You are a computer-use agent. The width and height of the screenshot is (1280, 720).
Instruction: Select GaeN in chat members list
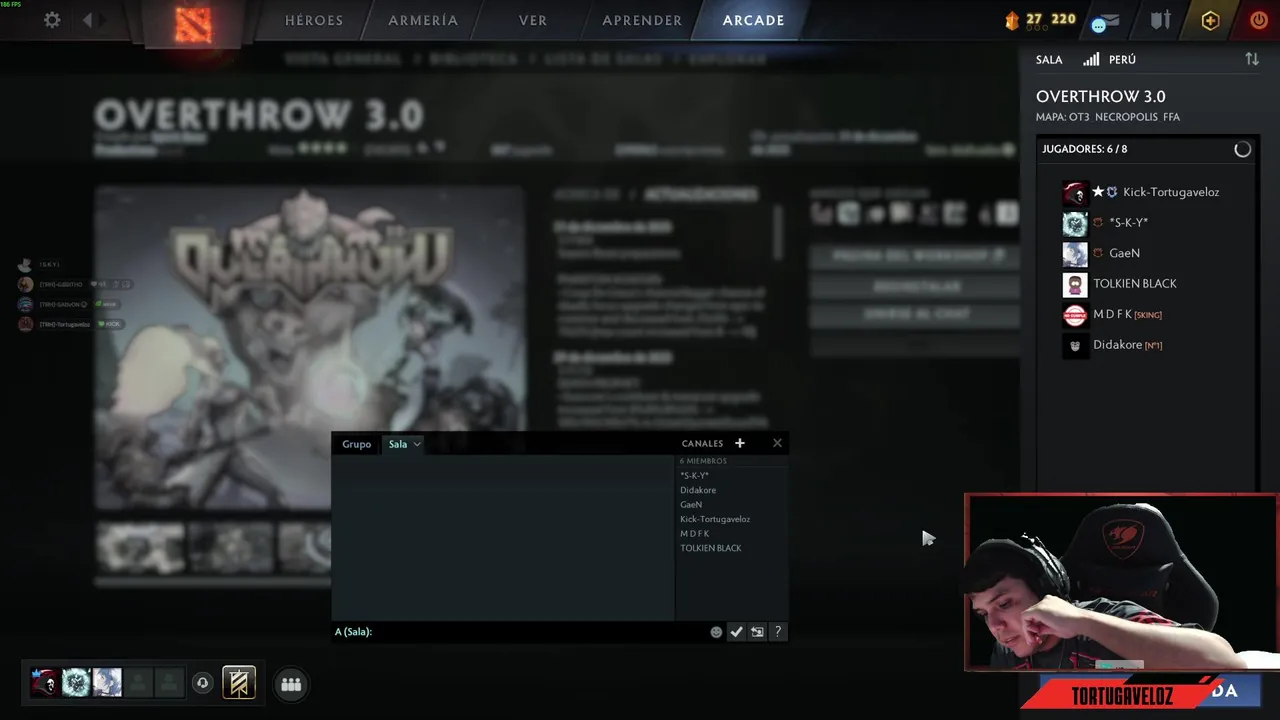tap(691, 505)
